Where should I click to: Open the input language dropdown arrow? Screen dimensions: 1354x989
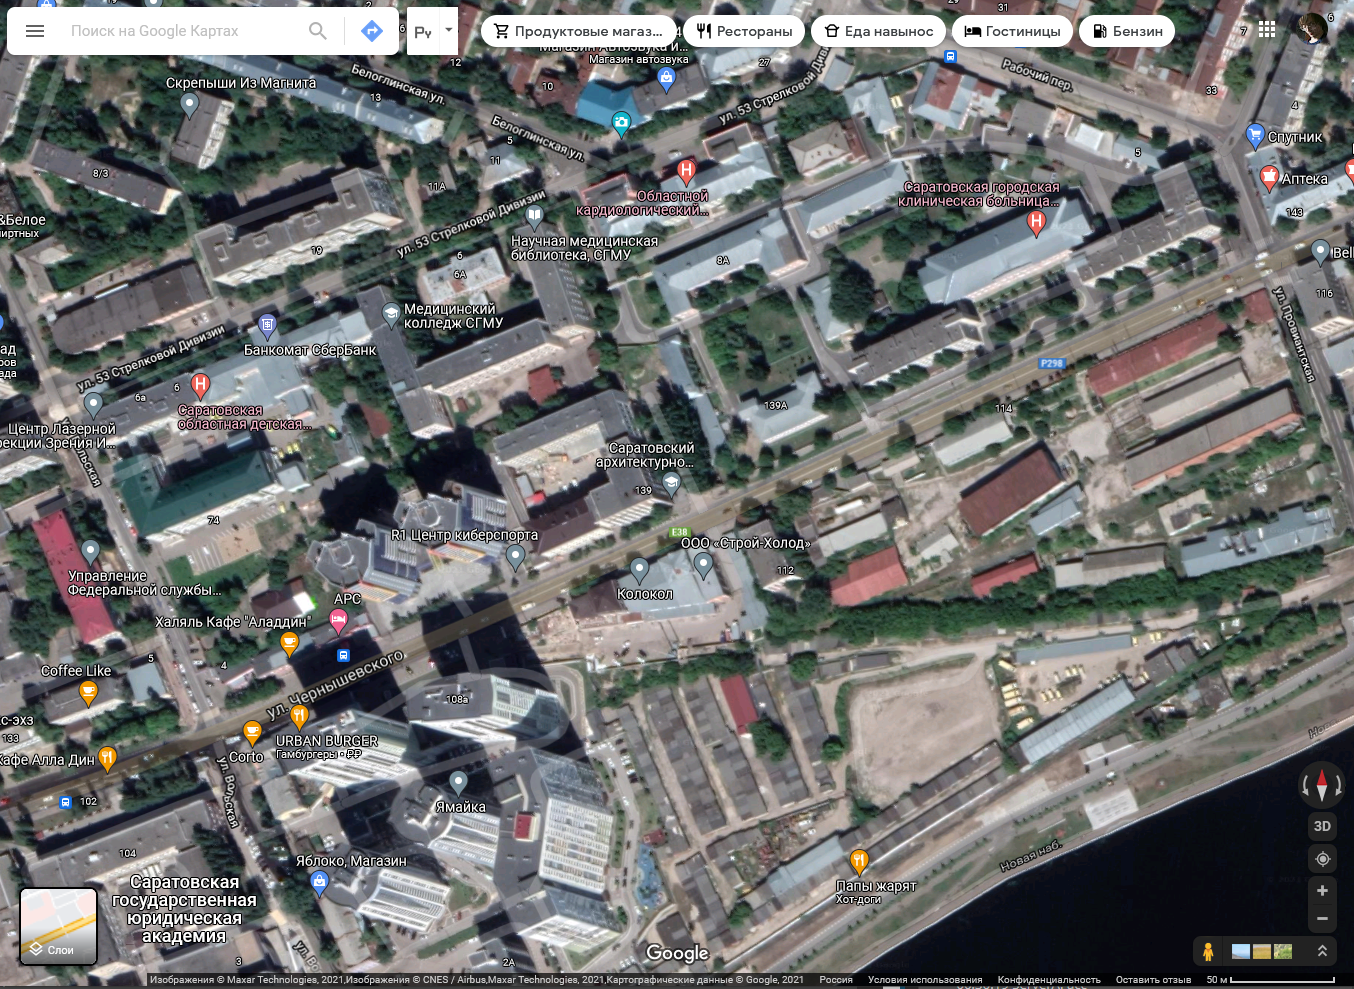[448, 30]
